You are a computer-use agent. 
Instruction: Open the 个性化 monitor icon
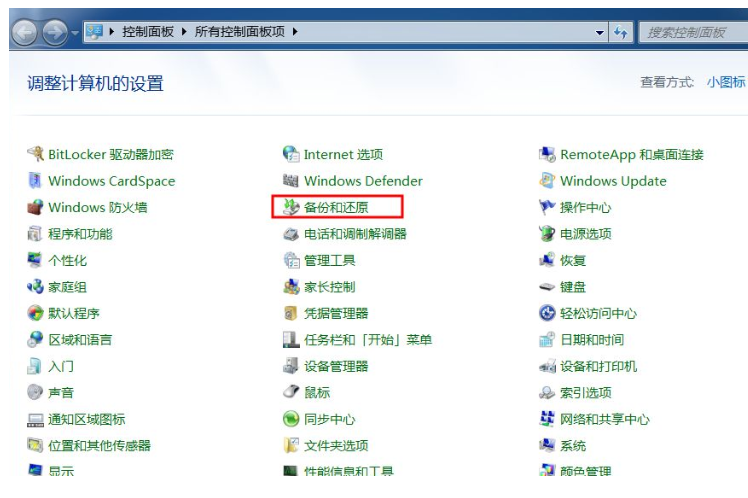click(35, 260)
